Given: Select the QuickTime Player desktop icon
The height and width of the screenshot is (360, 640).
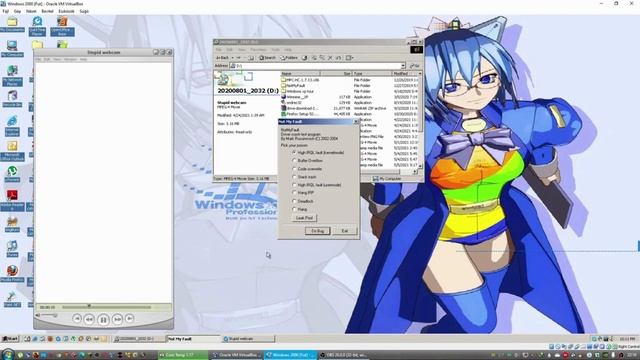Looking at the screenshot, I should click(37, 26).
